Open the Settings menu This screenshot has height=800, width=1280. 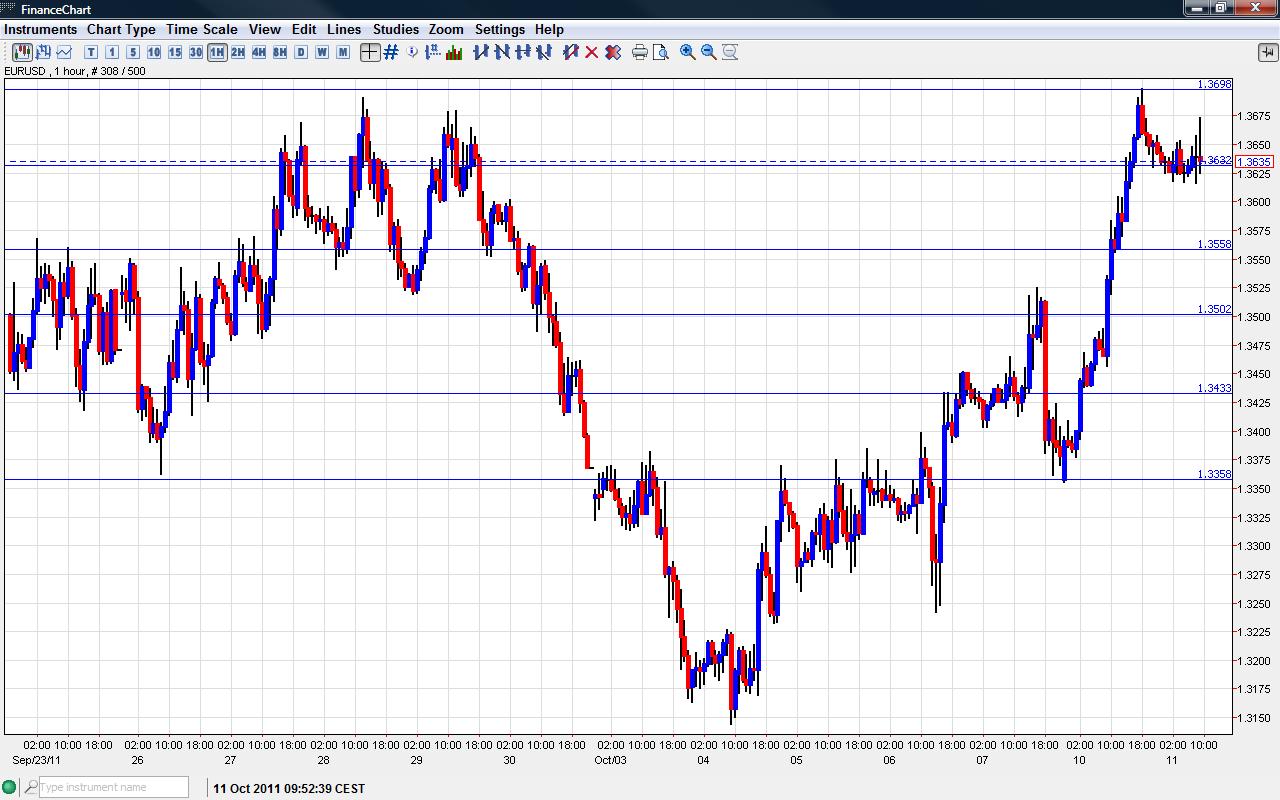(x=500, y=29)
